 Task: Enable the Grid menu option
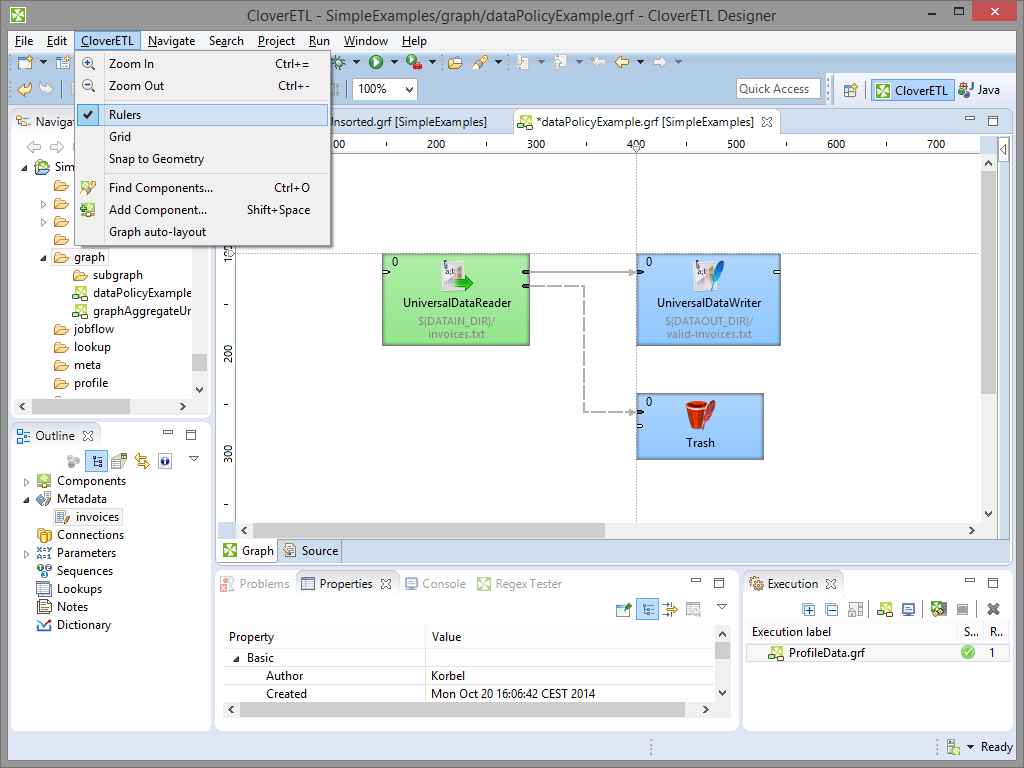click(x=202, y=137)
